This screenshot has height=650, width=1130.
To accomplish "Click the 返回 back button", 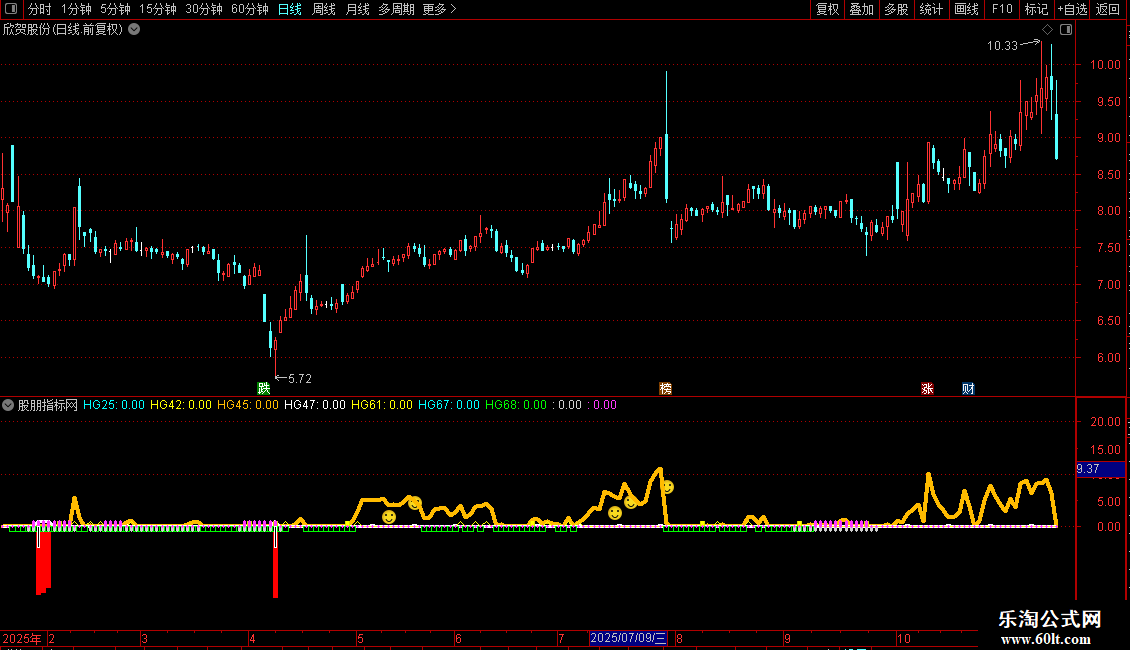I will click(x=1108, y=9).
